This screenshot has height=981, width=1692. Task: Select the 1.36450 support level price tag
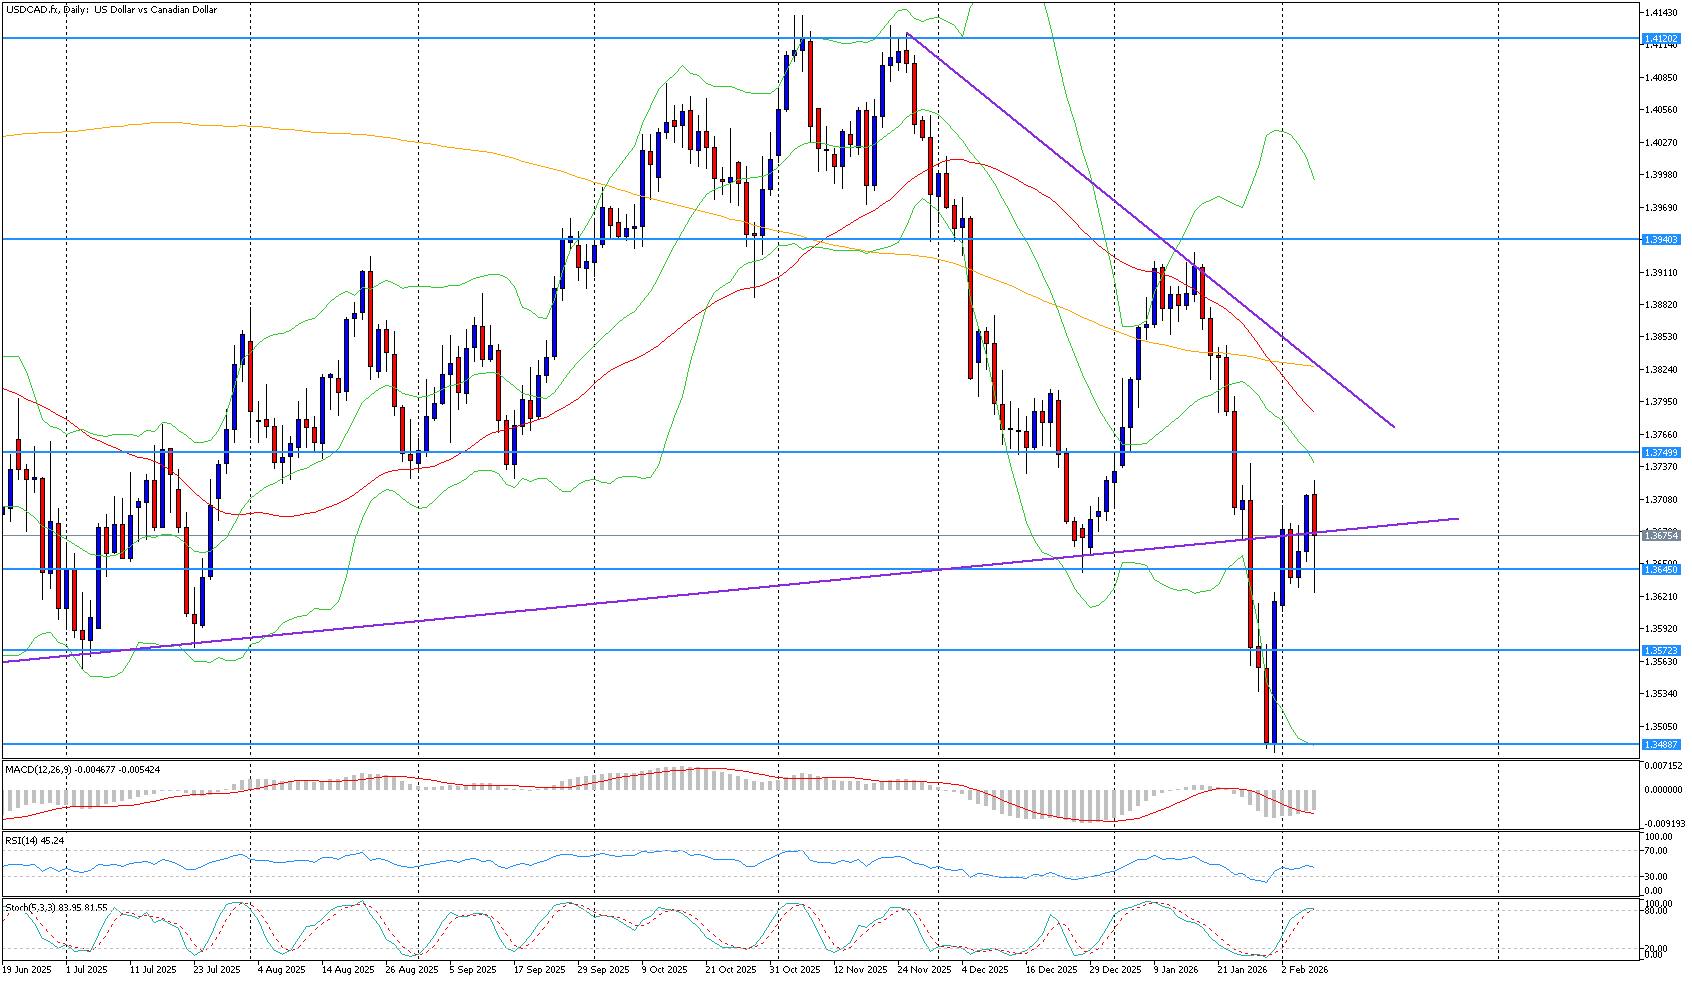click(1661, 569)
